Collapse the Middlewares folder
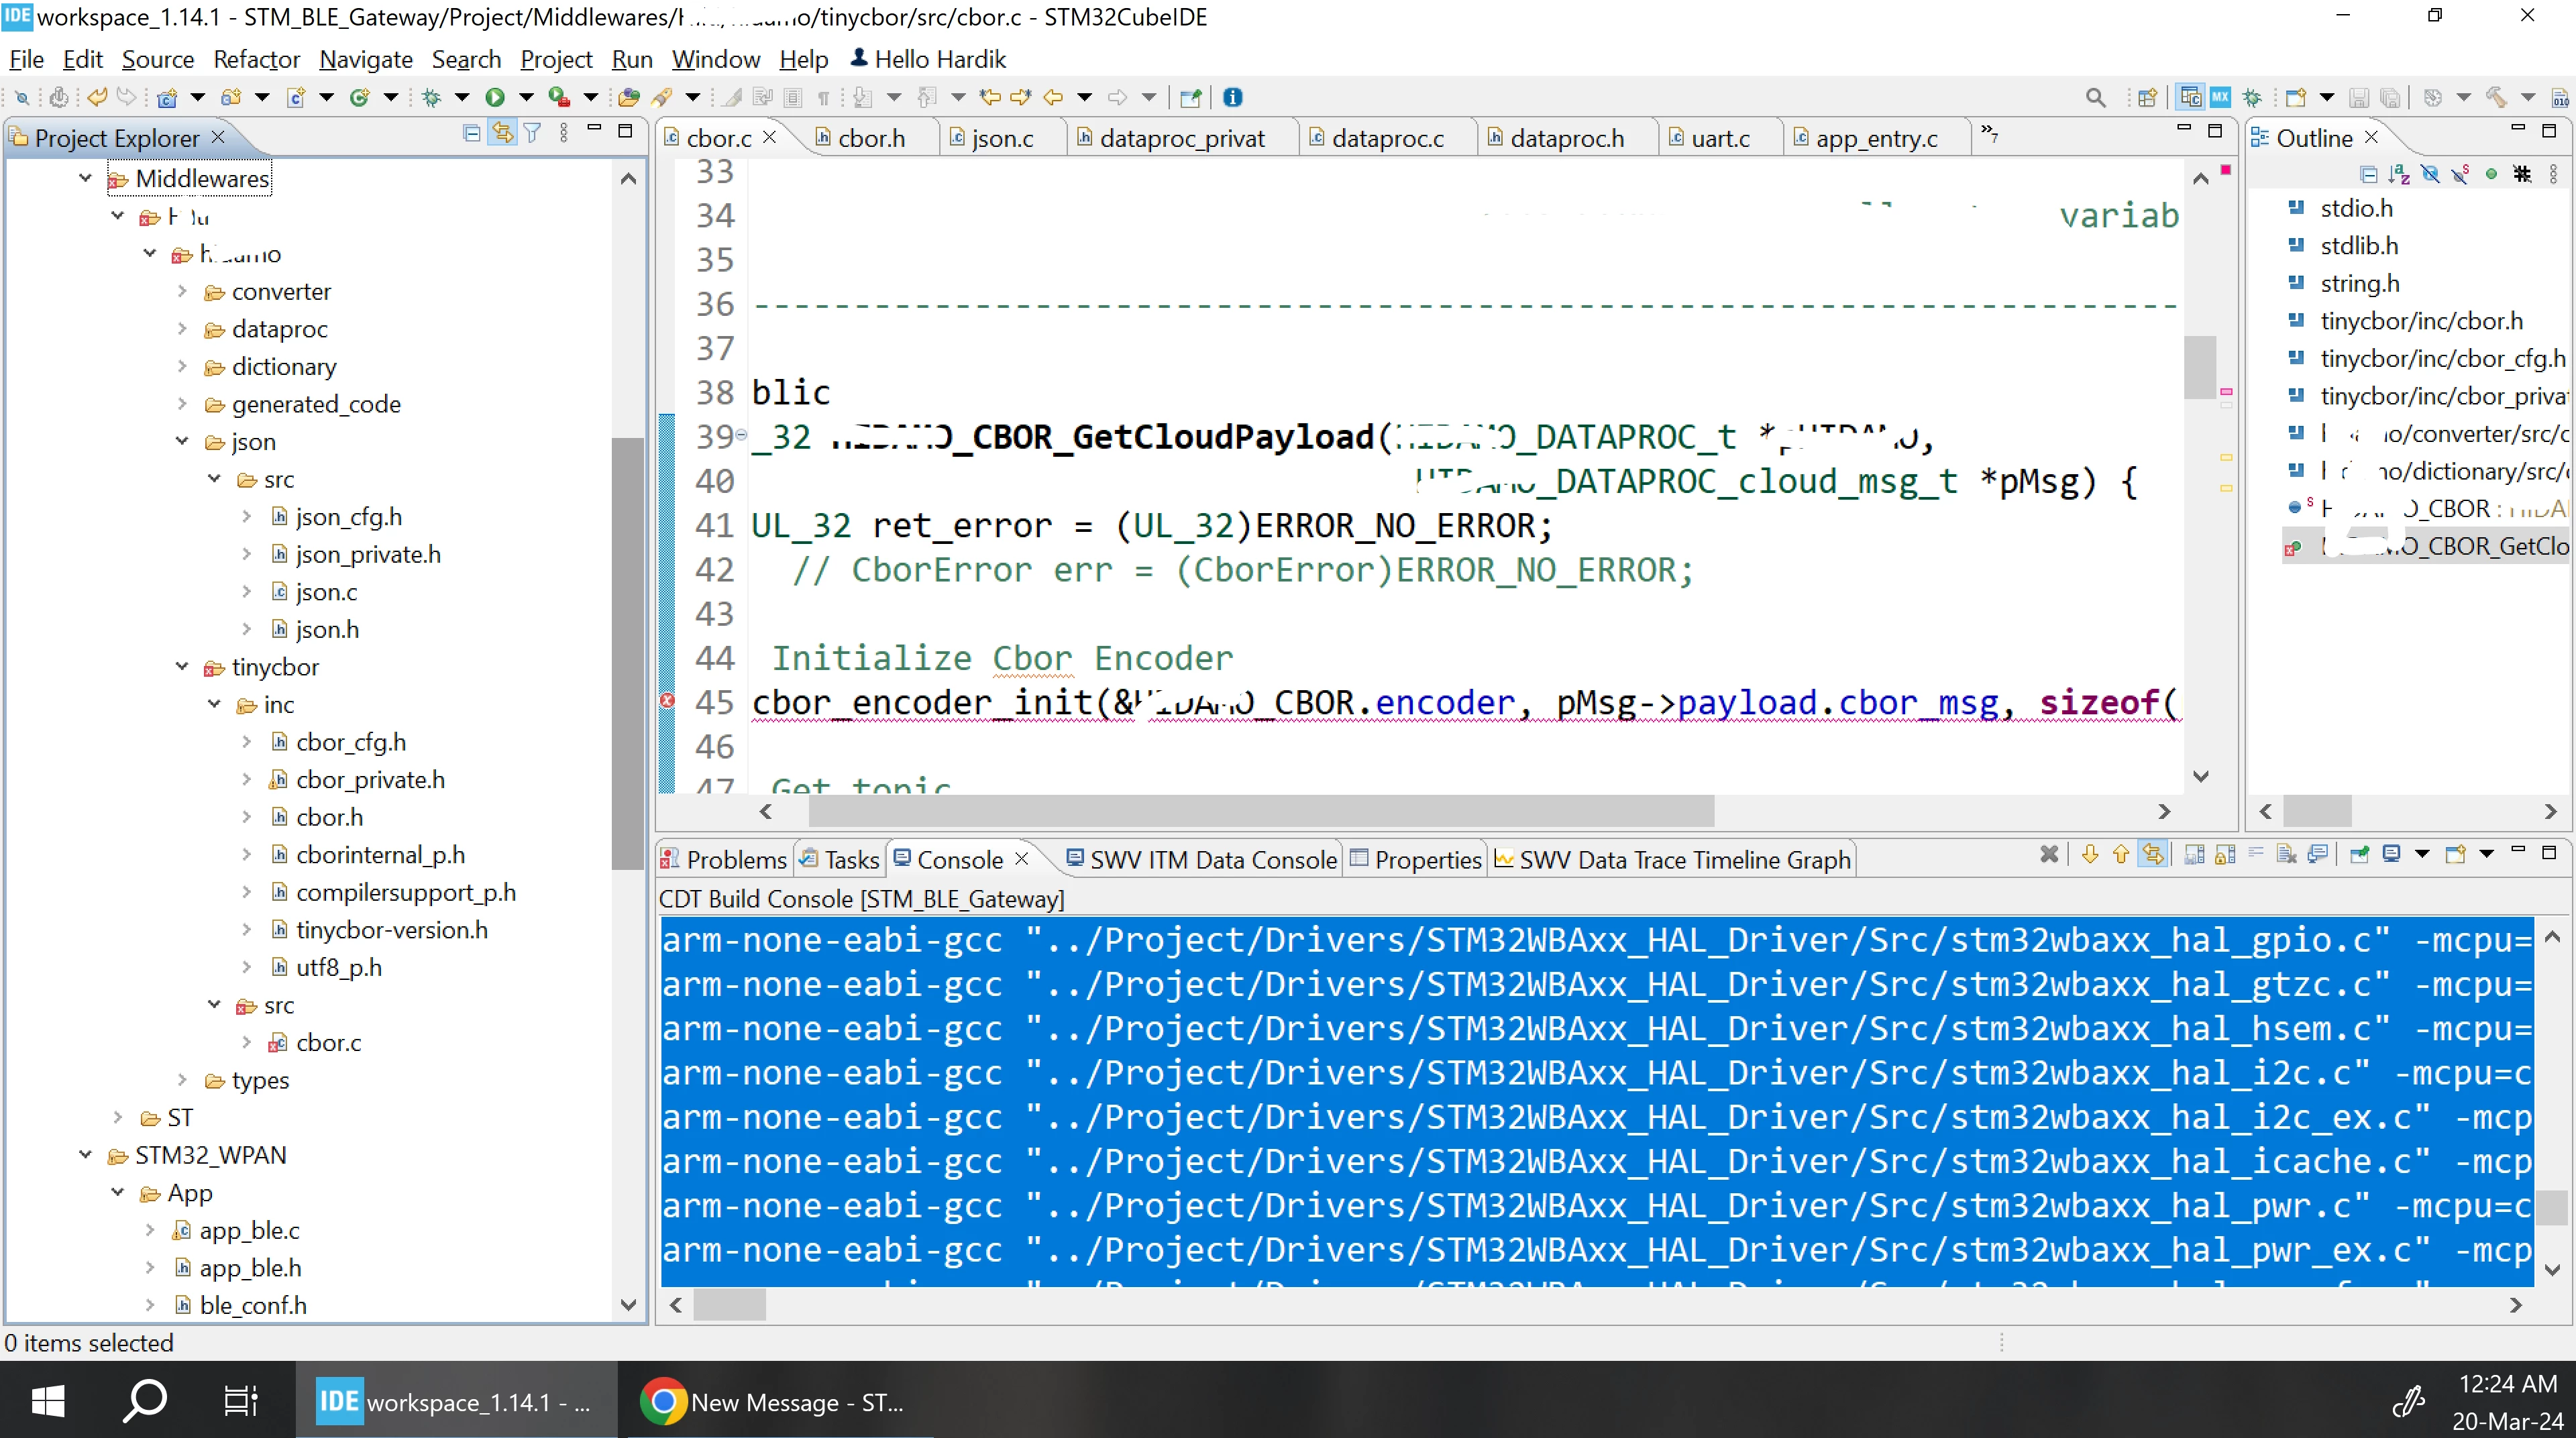The width and height of the screenshot is (2576, 1438). click(85, 179)
